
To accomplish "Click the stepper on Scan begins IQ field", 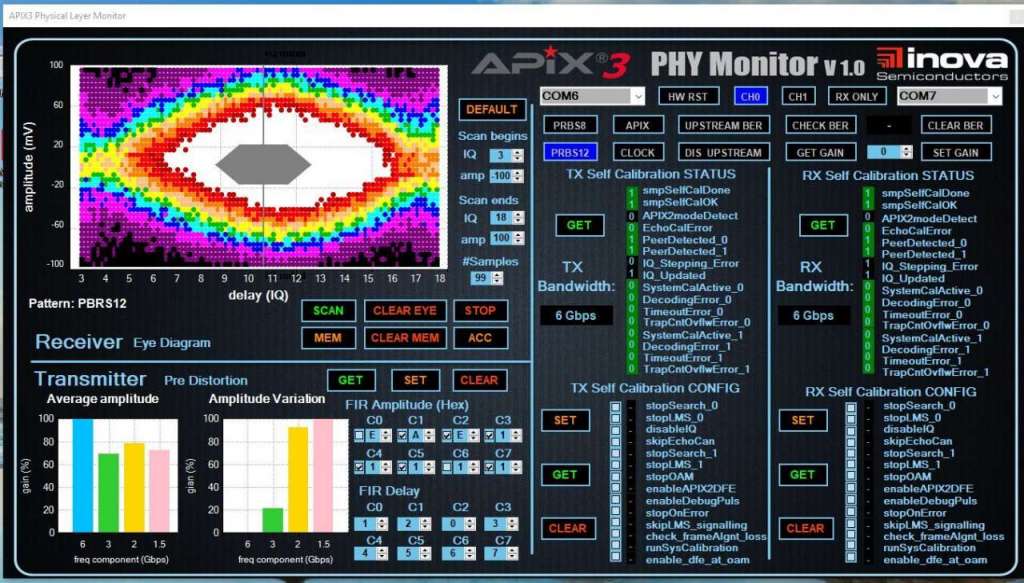I will [x=517, y=155].
